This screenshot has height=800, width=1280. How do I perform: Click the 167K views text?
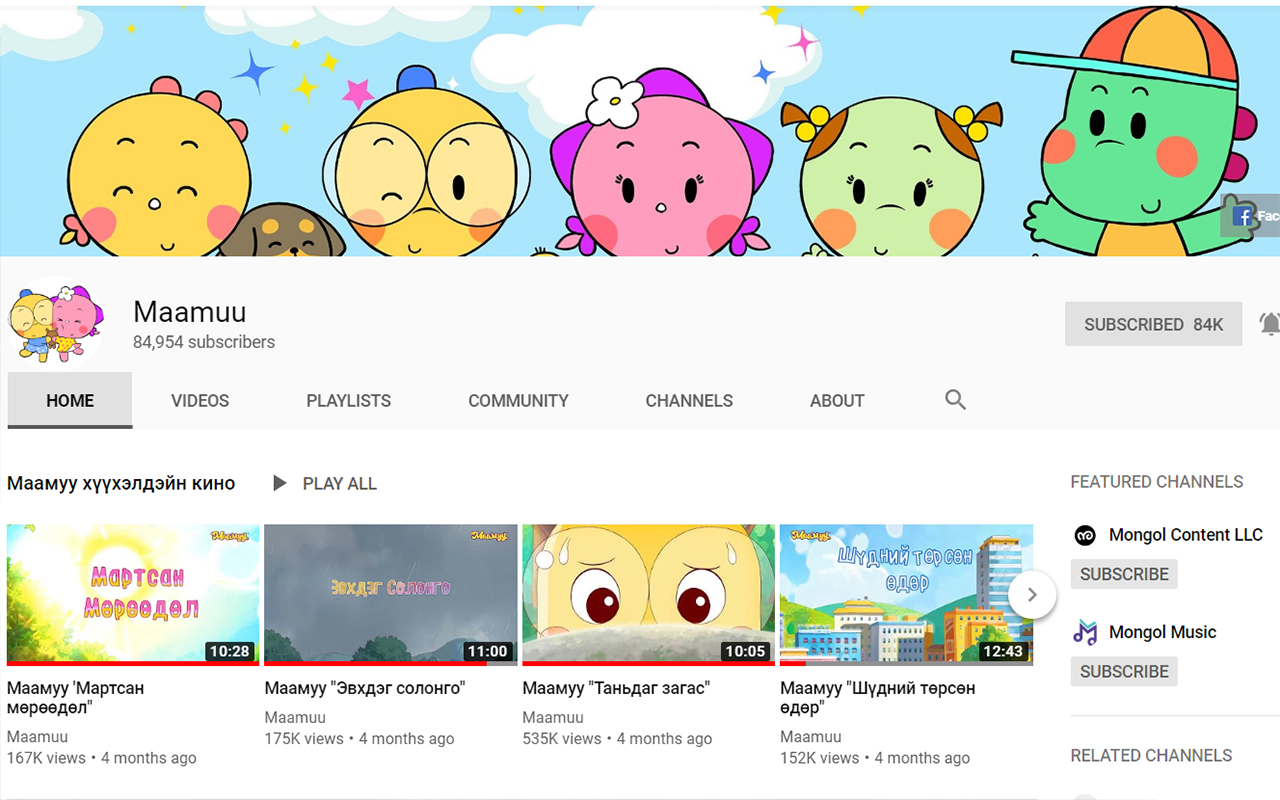(47, 758)
